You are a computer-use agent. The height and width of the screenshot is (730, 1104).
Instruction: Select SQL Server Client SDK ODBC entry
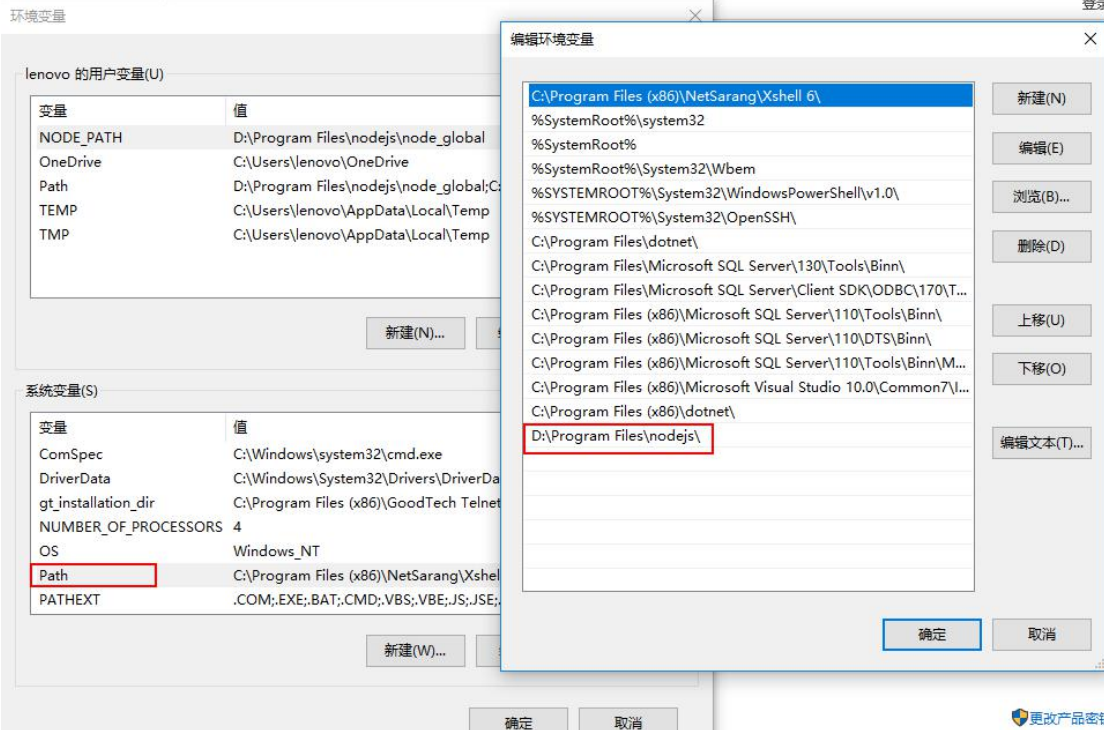[750, 290]
